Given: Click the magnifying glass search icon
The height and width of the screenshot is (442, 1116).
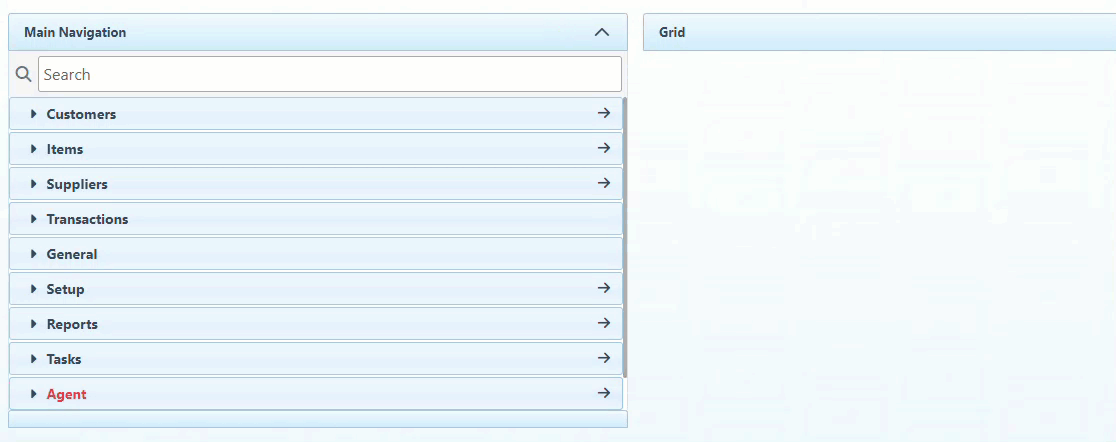Looking at the screenshot, I should click(24, 75).
